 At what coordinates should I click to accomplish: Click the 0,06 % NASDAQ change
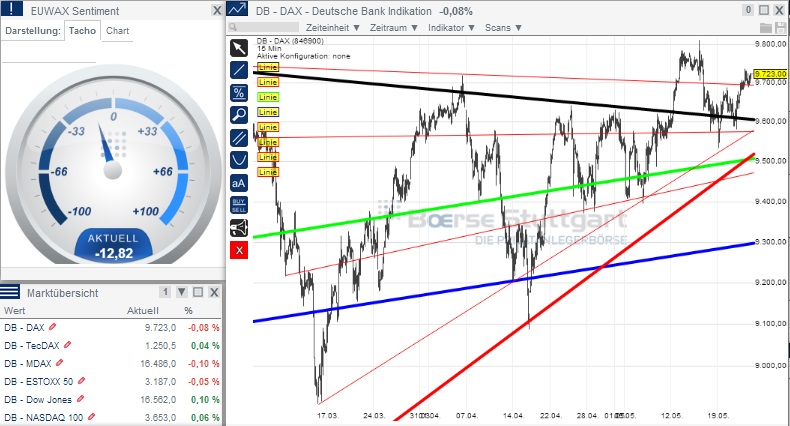tap(205, 417)
